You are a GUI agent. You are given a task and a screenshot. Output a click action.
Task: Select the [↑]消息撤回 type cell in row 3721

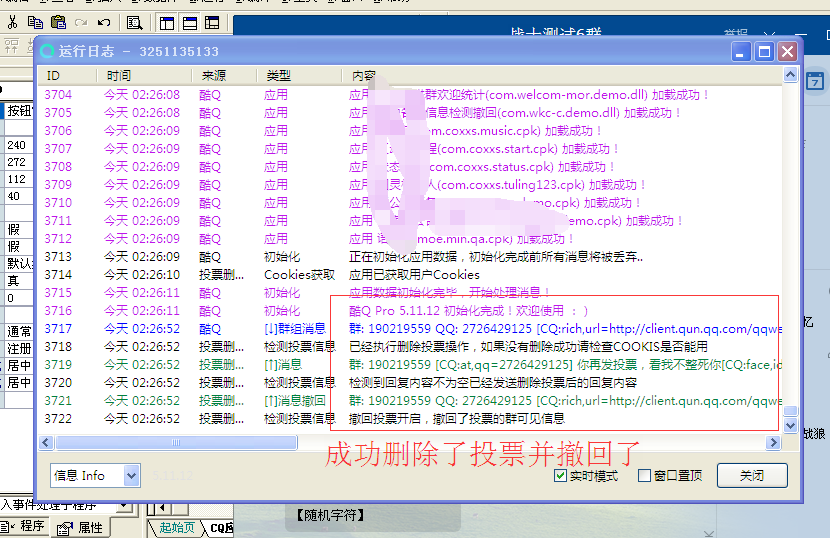point(295,401)
